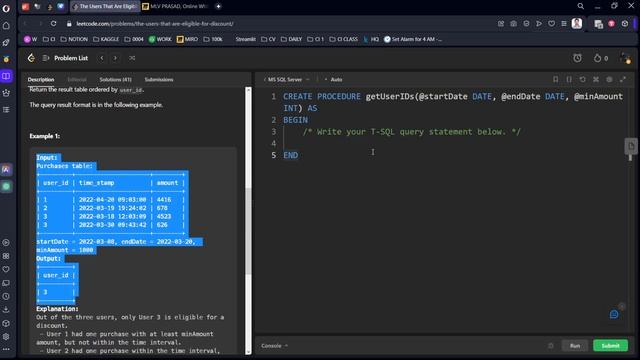Image resolution: width=640 pixels, height=360 pixels.
Task: Reload the LeetCode page
Action: click(53, 24)
